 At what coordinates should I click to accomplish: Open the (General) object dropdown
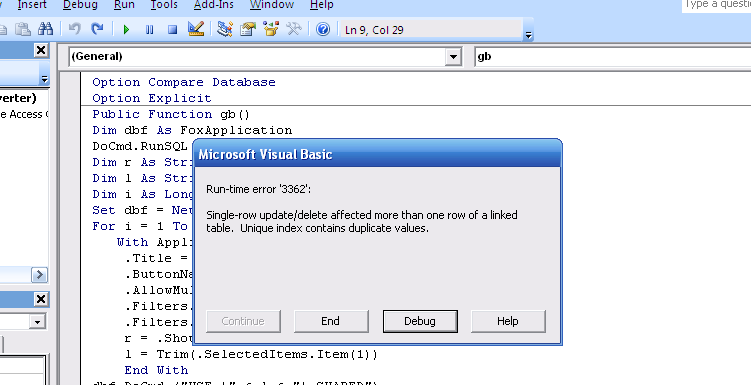[x=453, y=57]
